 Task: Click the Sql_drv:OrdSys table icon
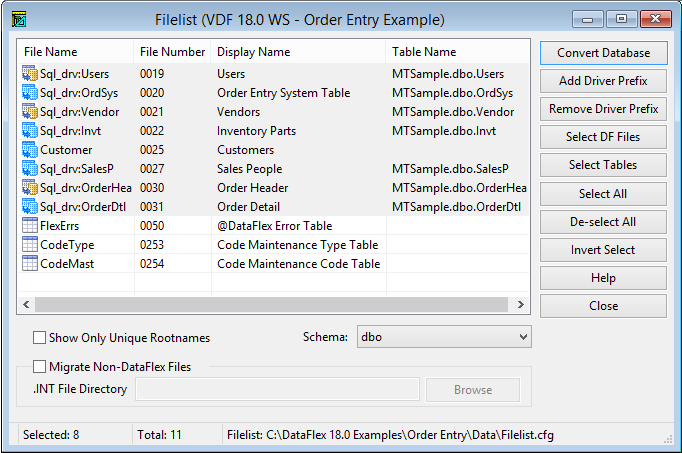click(x=29, y=93)
